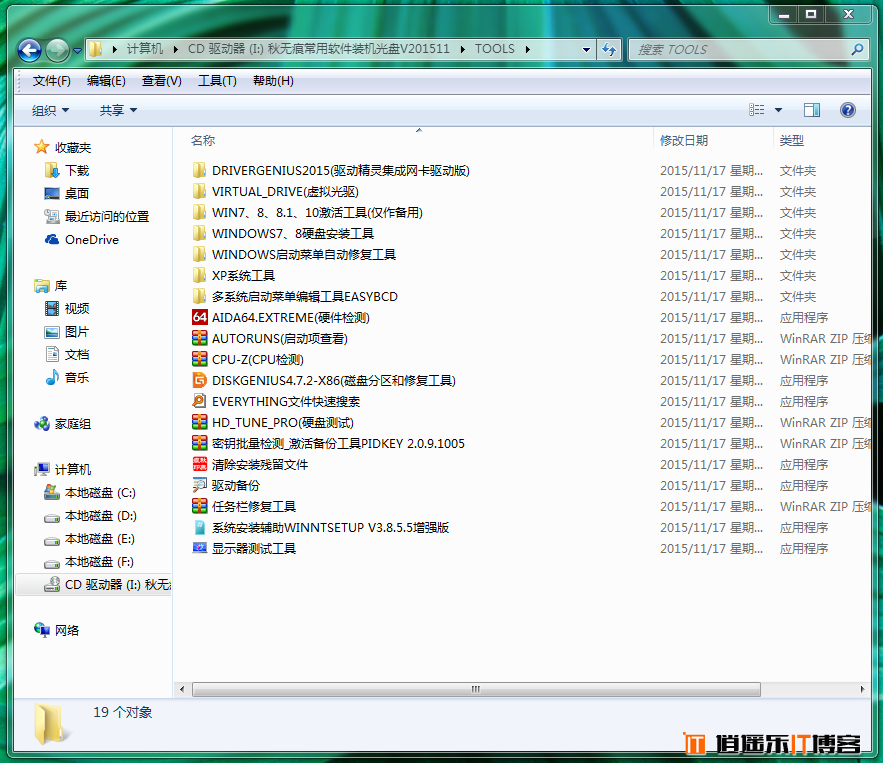Open the 共享 dropdown

click(118, 110)
